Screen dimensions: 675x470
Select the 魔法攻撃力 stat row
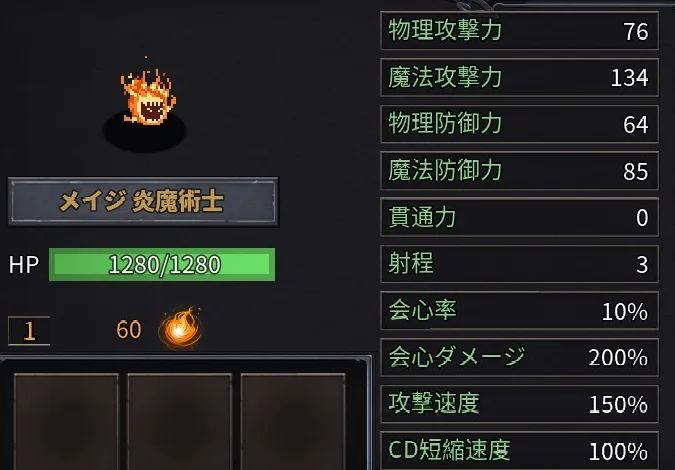click(520, 77)
